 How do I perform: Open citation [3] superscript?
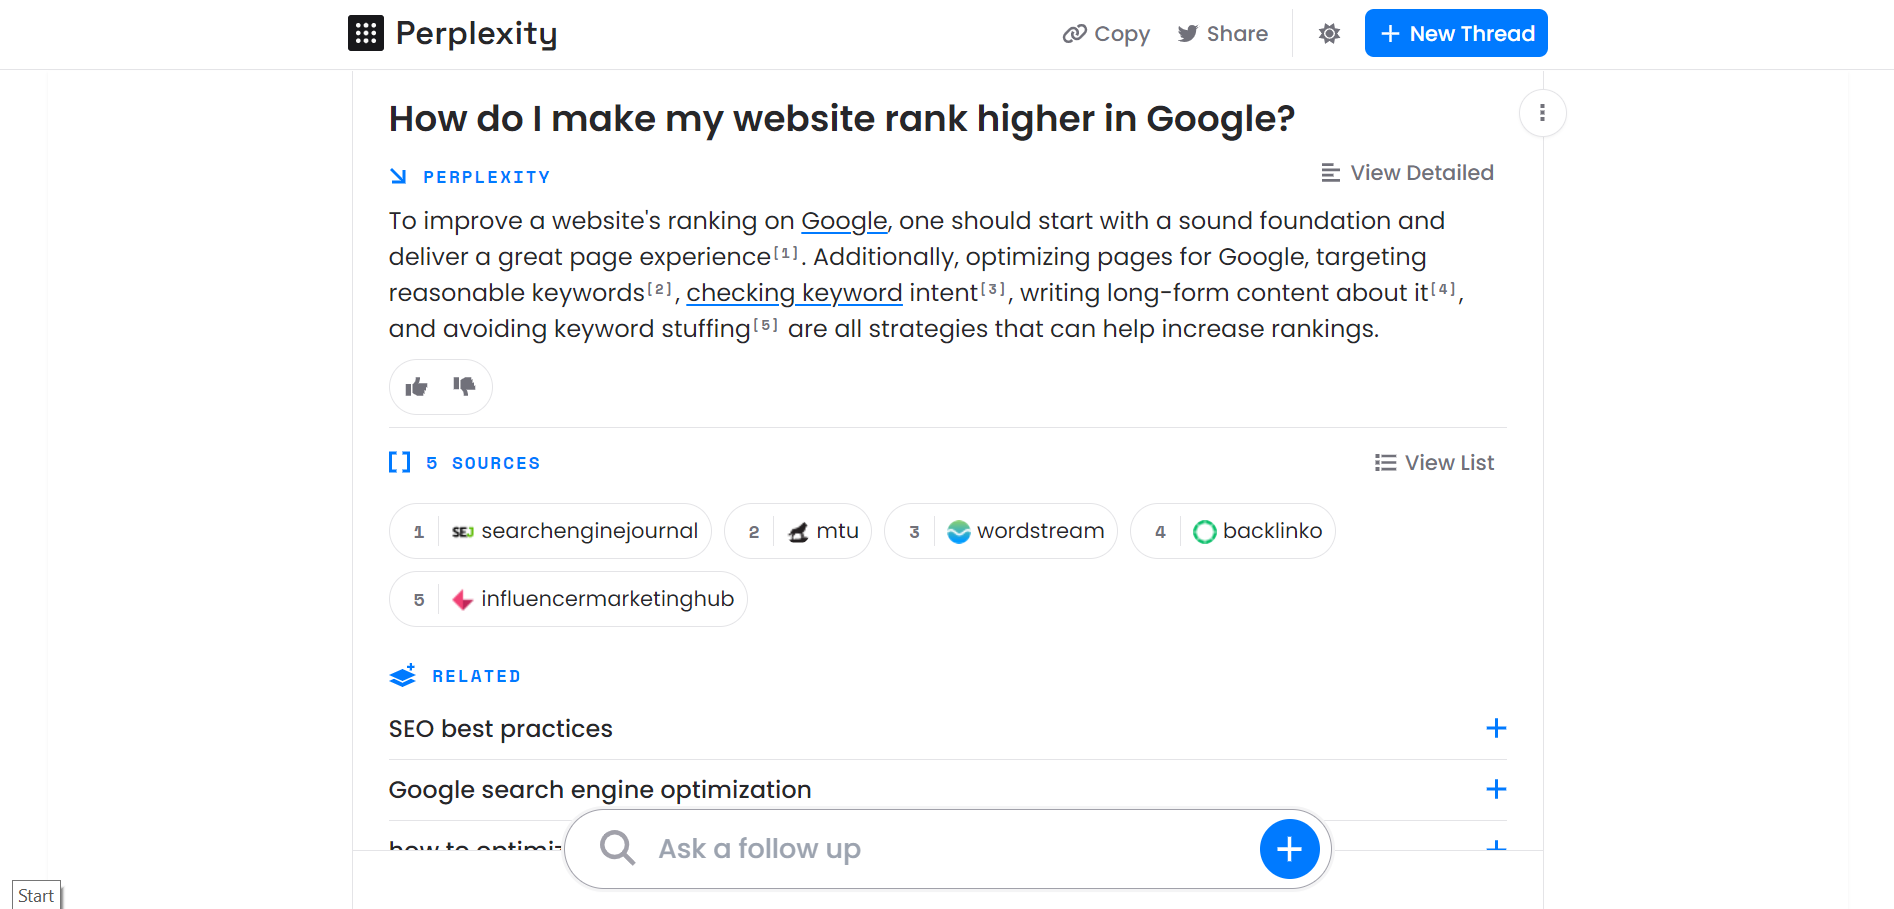click(x=993, y=289)
